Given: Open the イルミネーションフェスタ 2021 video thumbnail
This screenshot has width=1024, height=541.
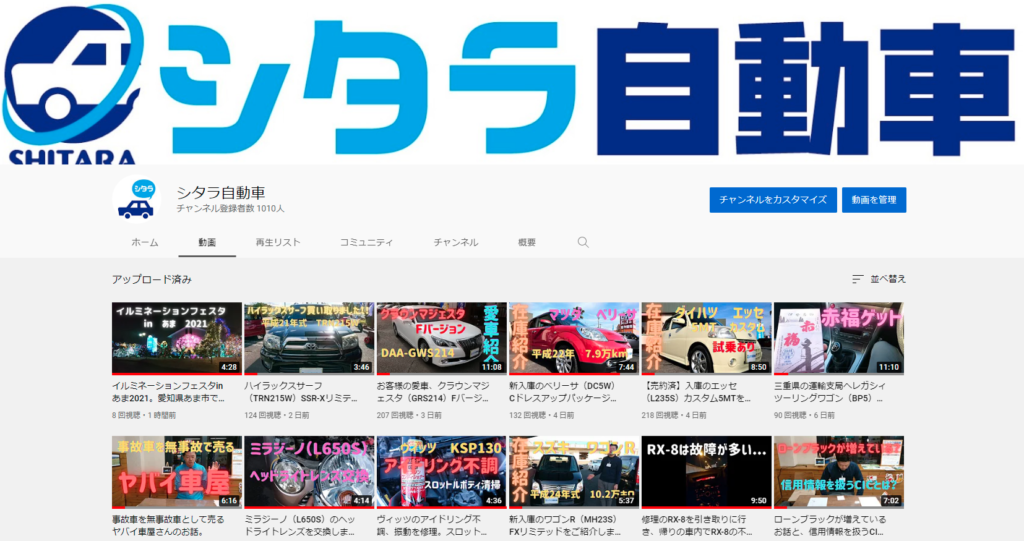Looking at the screenshot, I should tap(177, 338).
